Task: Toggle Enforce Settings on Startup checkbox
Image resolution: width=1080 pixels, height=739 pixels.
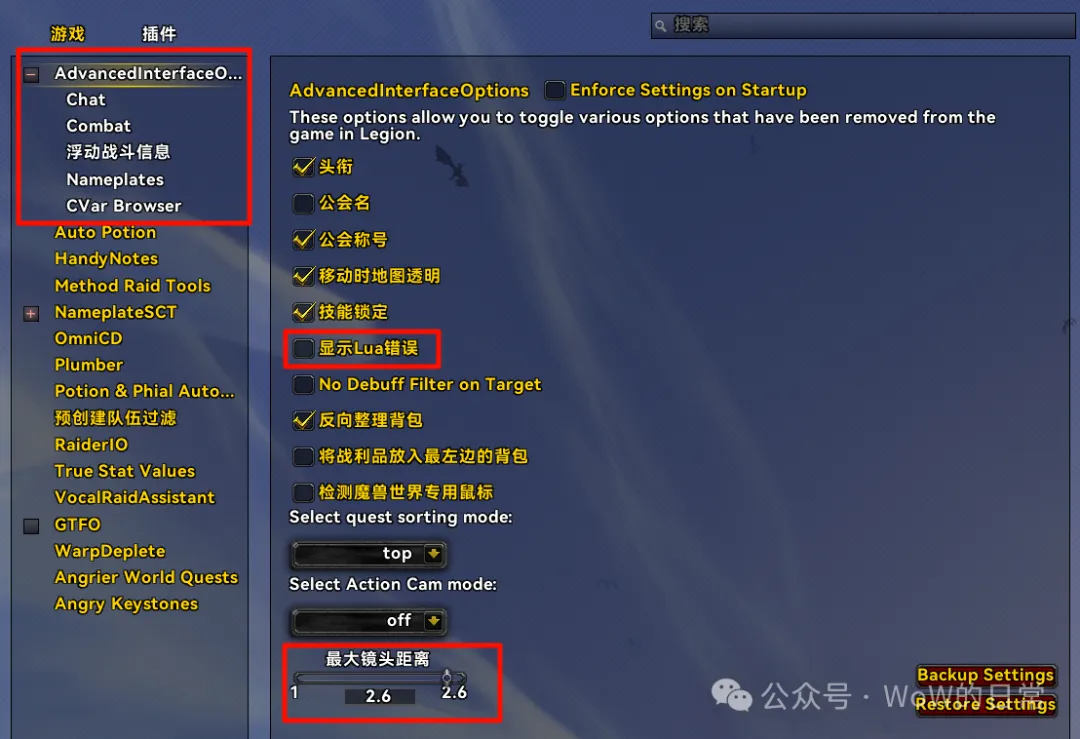Action: pyautogui.click(x=554, y=90)
